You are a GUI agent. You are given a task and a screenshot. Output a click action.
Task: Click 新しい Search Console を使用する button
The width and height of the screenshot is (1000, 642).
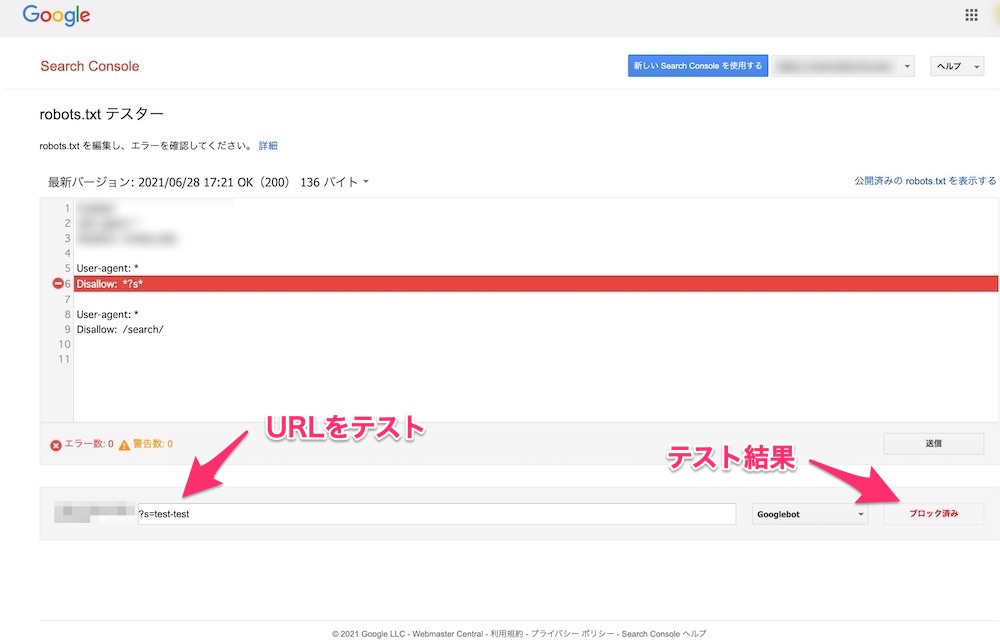(698, 66)
